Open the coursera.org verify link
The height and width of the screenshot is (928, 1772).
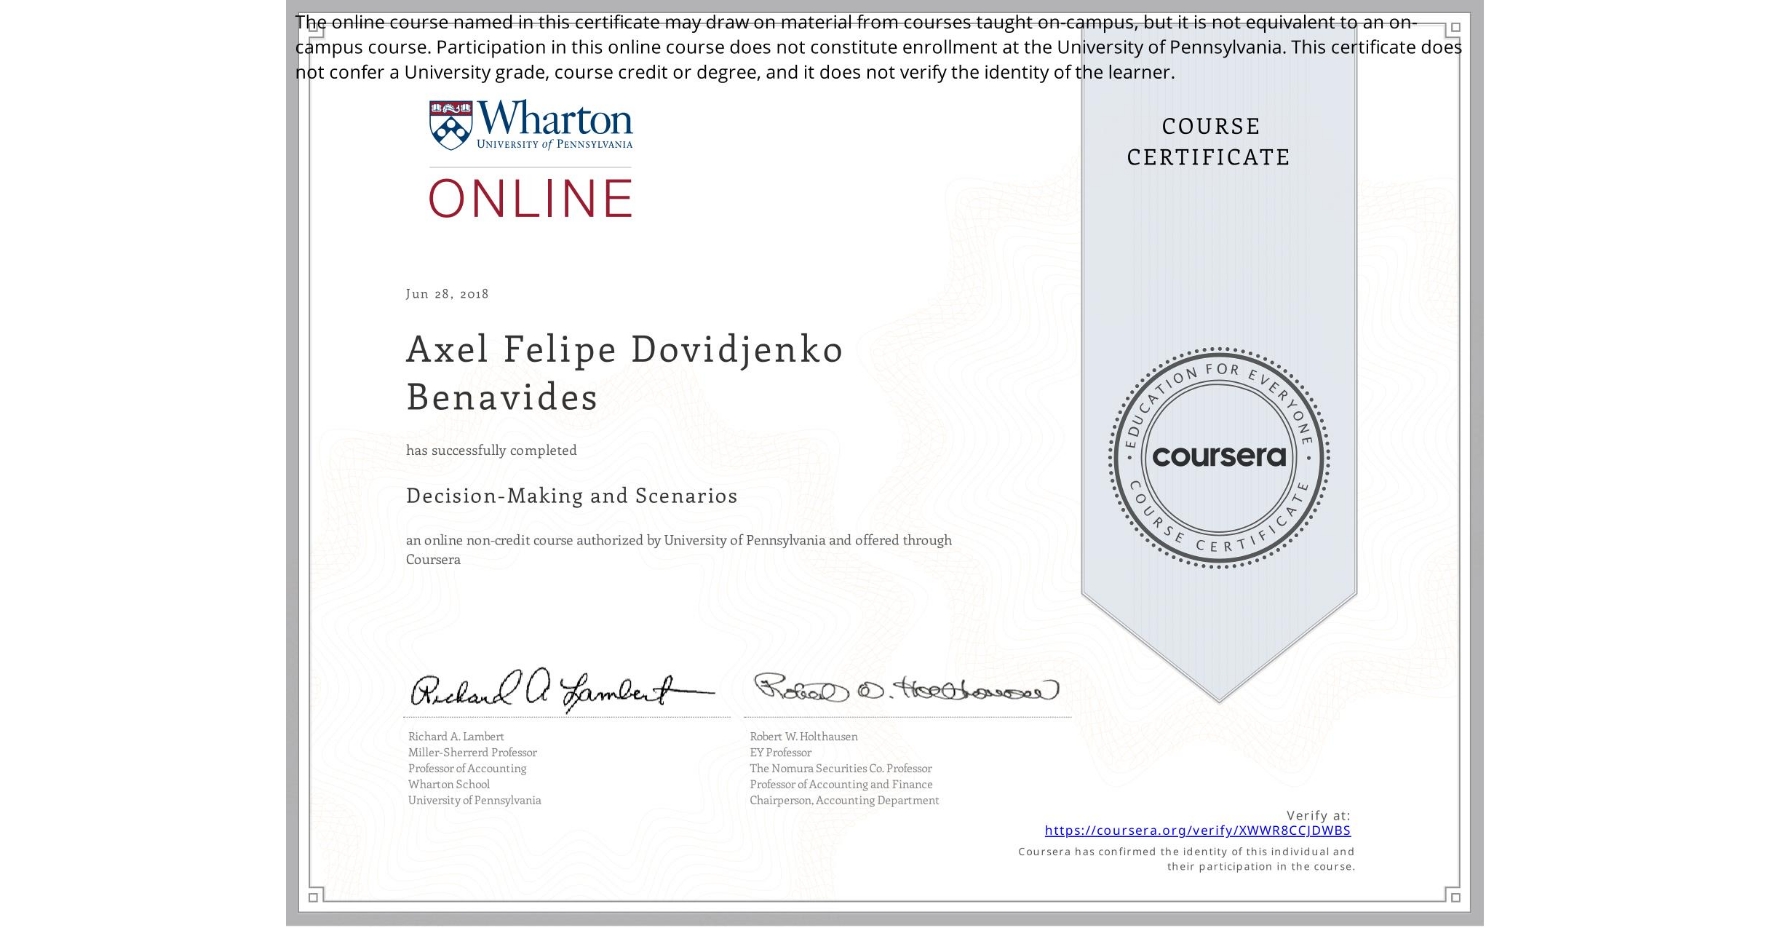1197,830
